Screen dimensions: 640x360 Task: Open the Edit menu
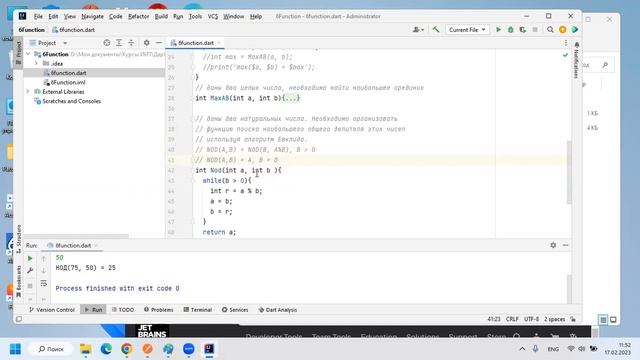pyautogui.click(x=53, y=16)
